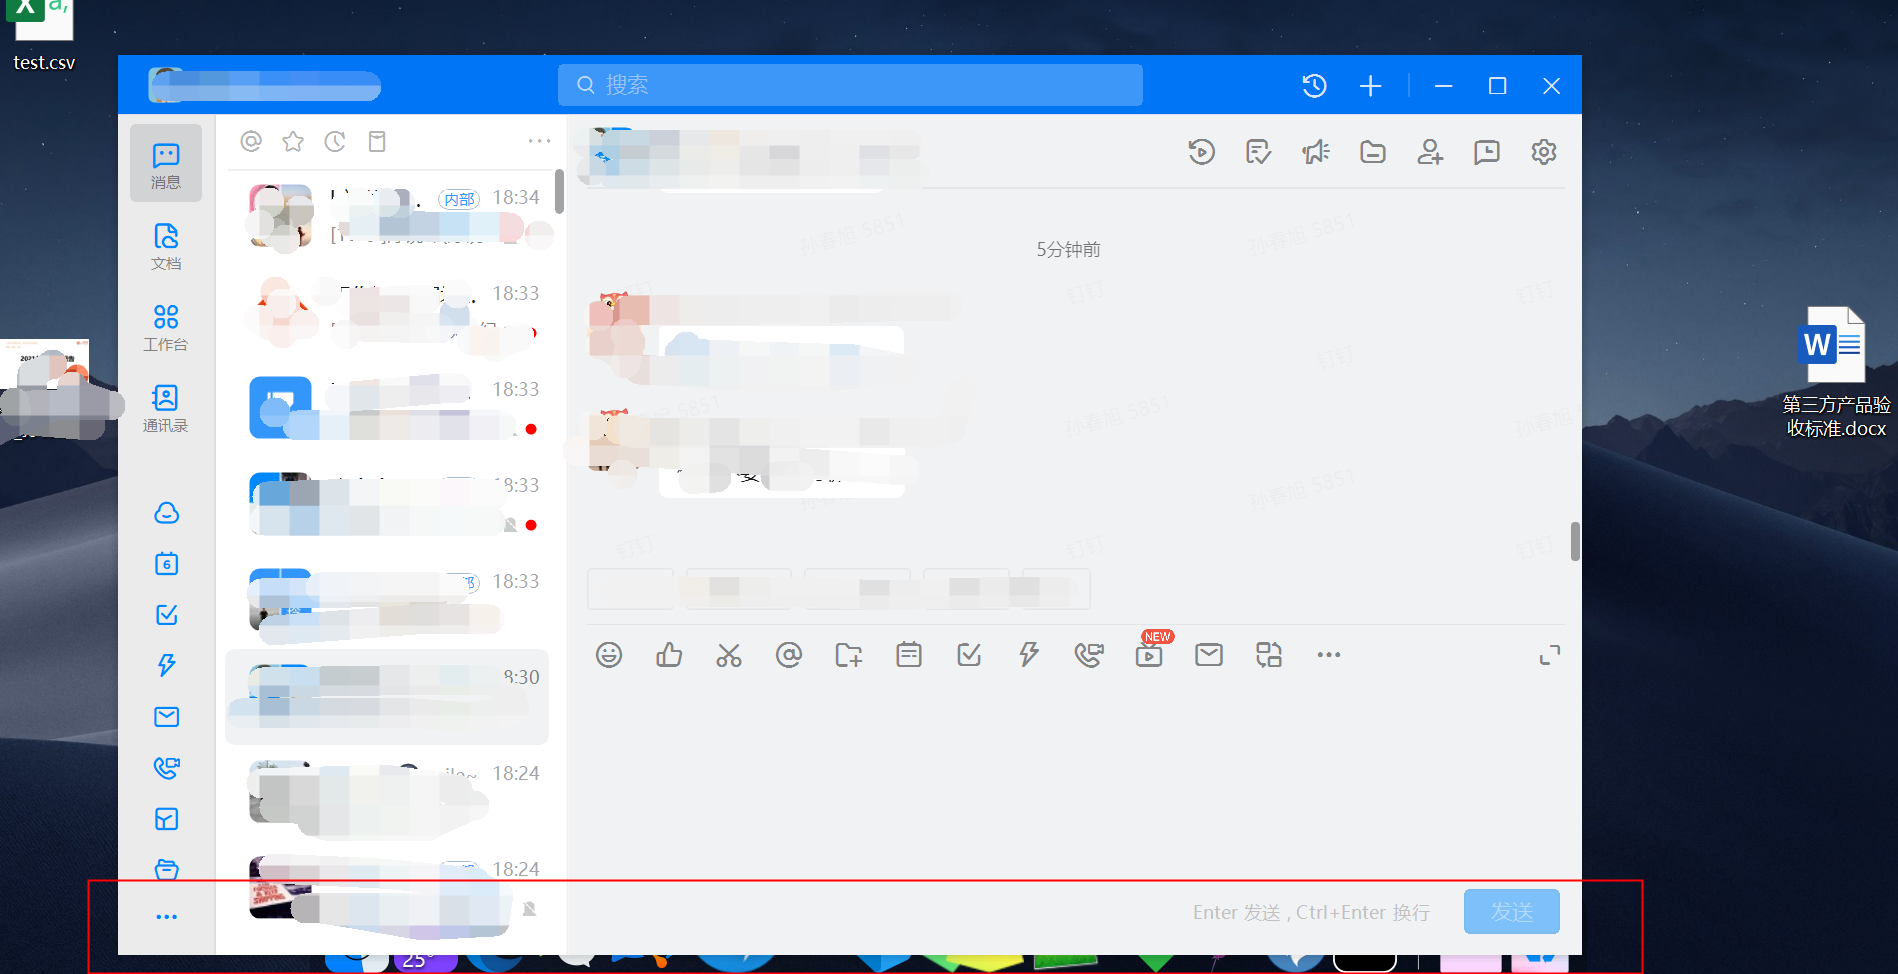This screenshot has width=1898, height=974.
Task: Start a call from input toolbar phone icon
Action: tap(1089, 655)
